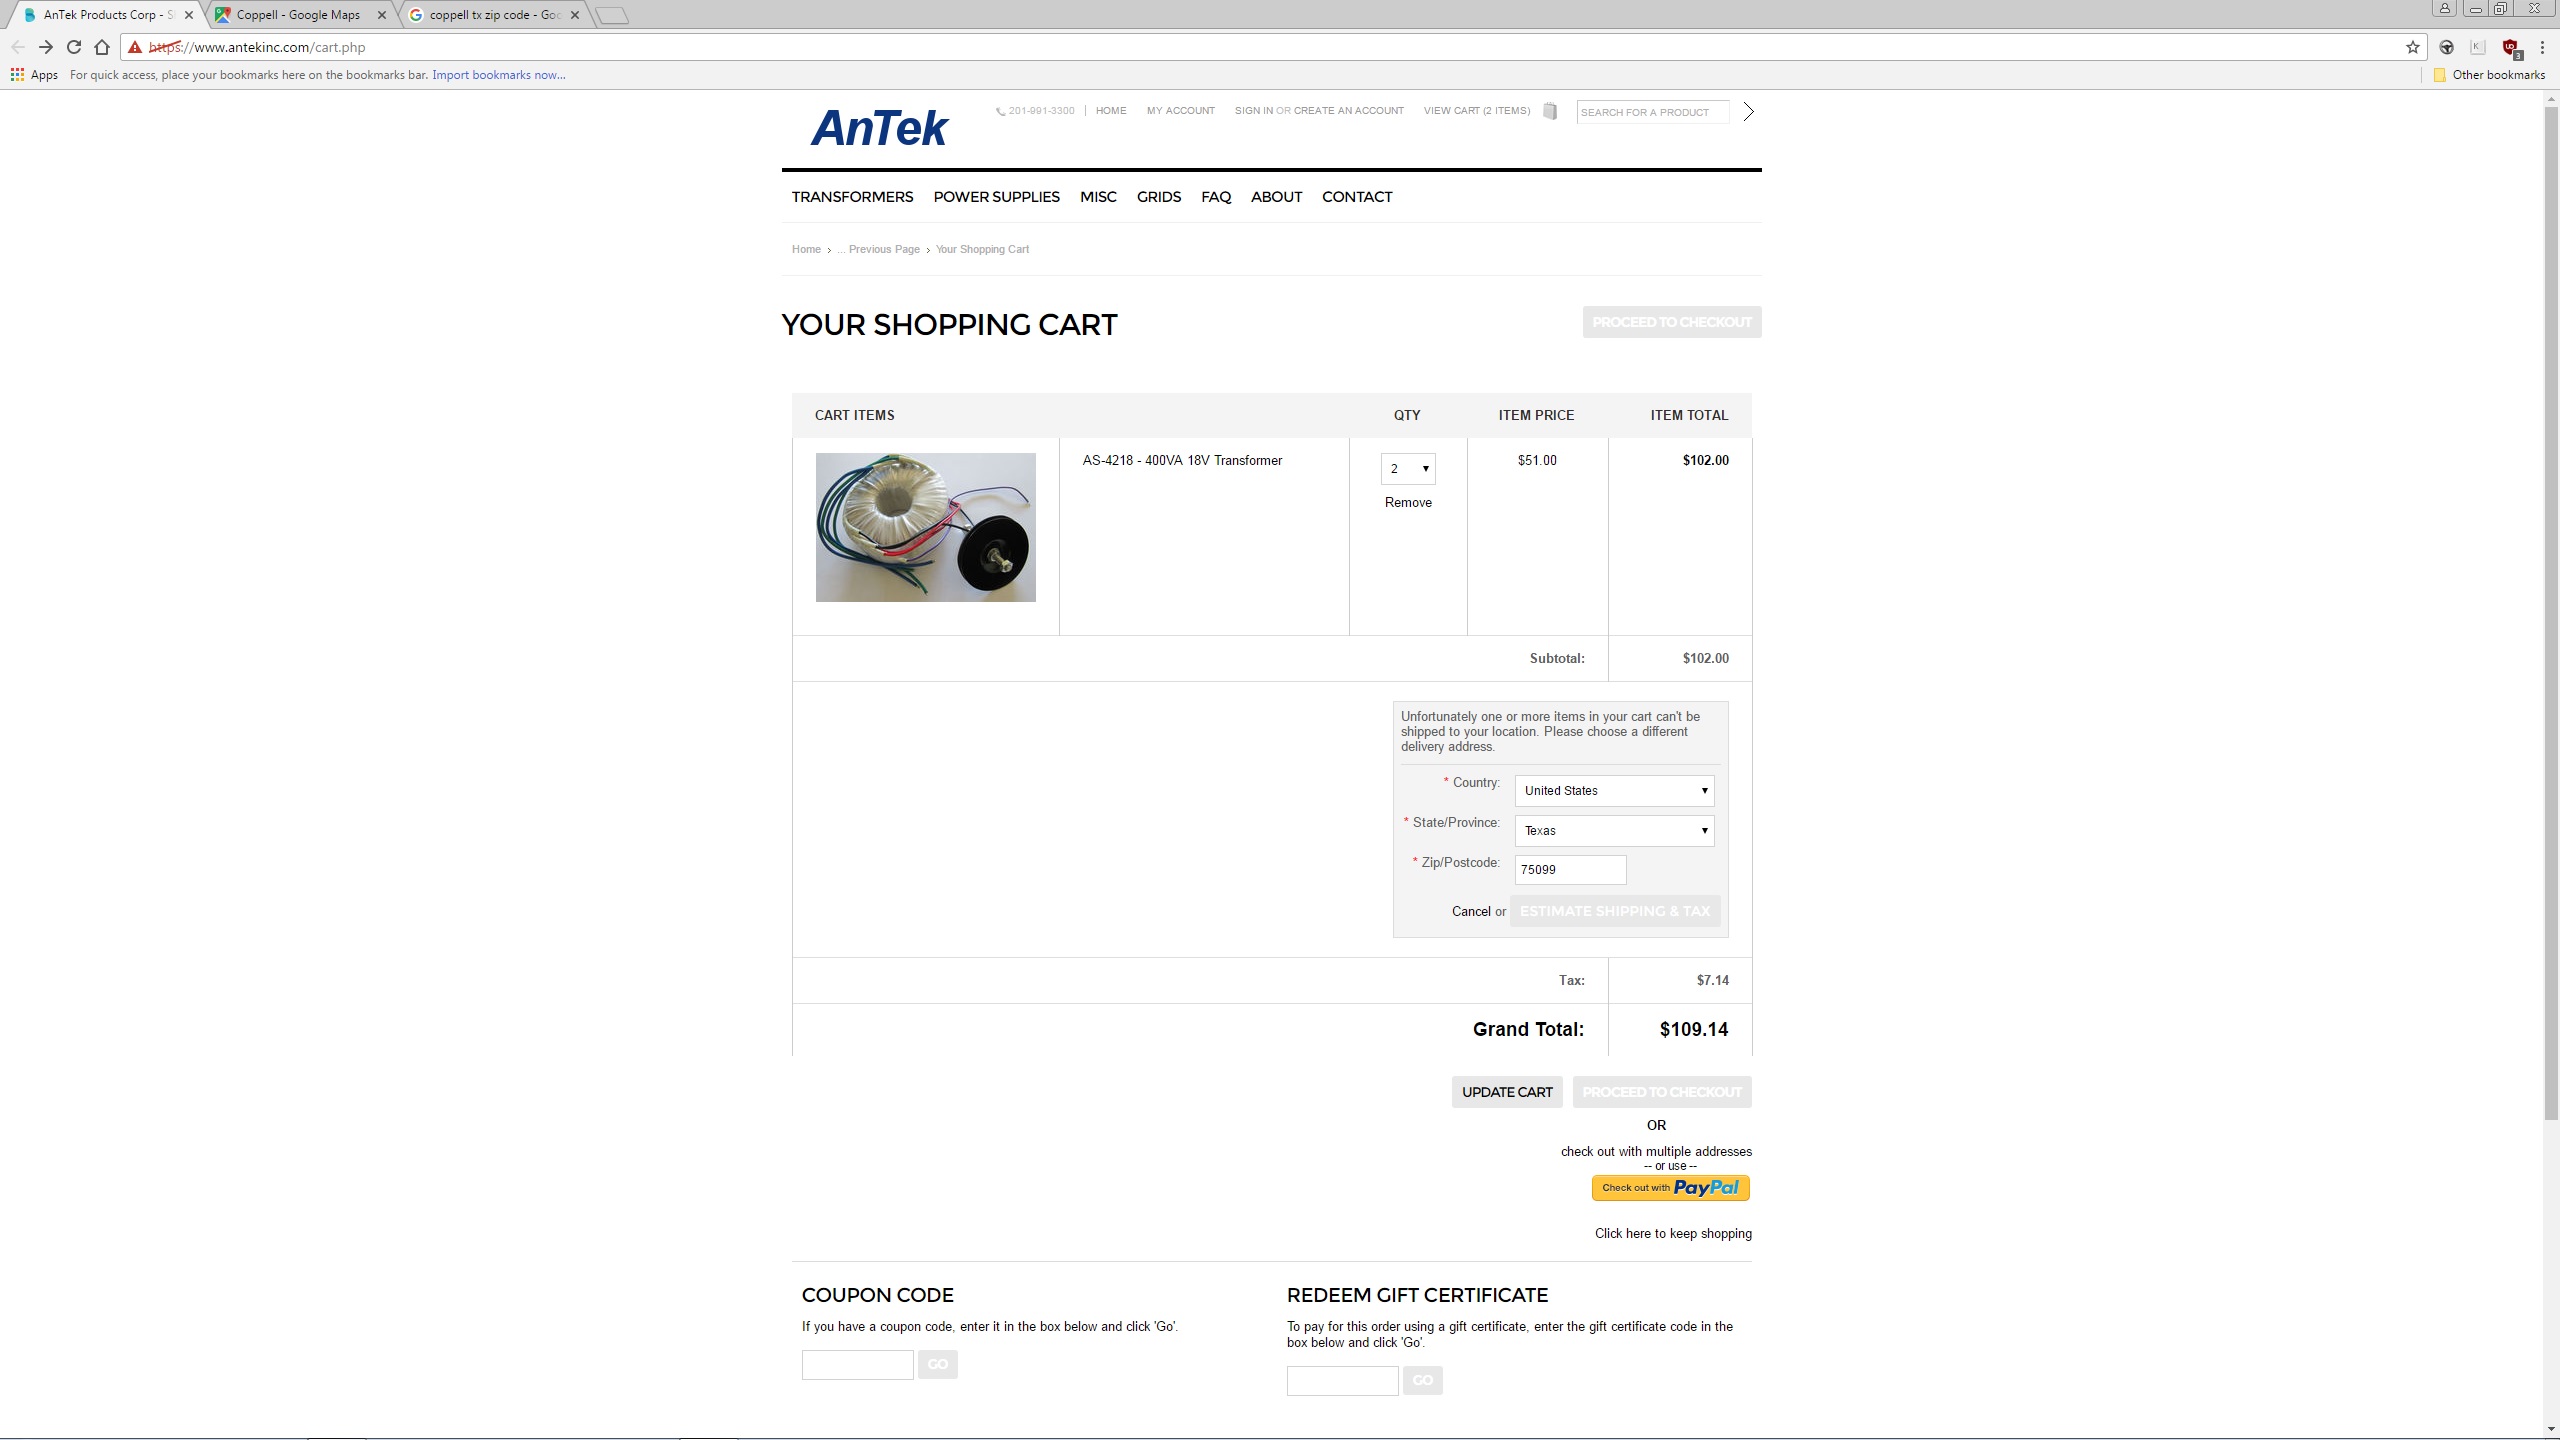Viewport: 2560px width, 1440px height.
Task: Open the browser home page icon
Action: click(x=102, y=47)
